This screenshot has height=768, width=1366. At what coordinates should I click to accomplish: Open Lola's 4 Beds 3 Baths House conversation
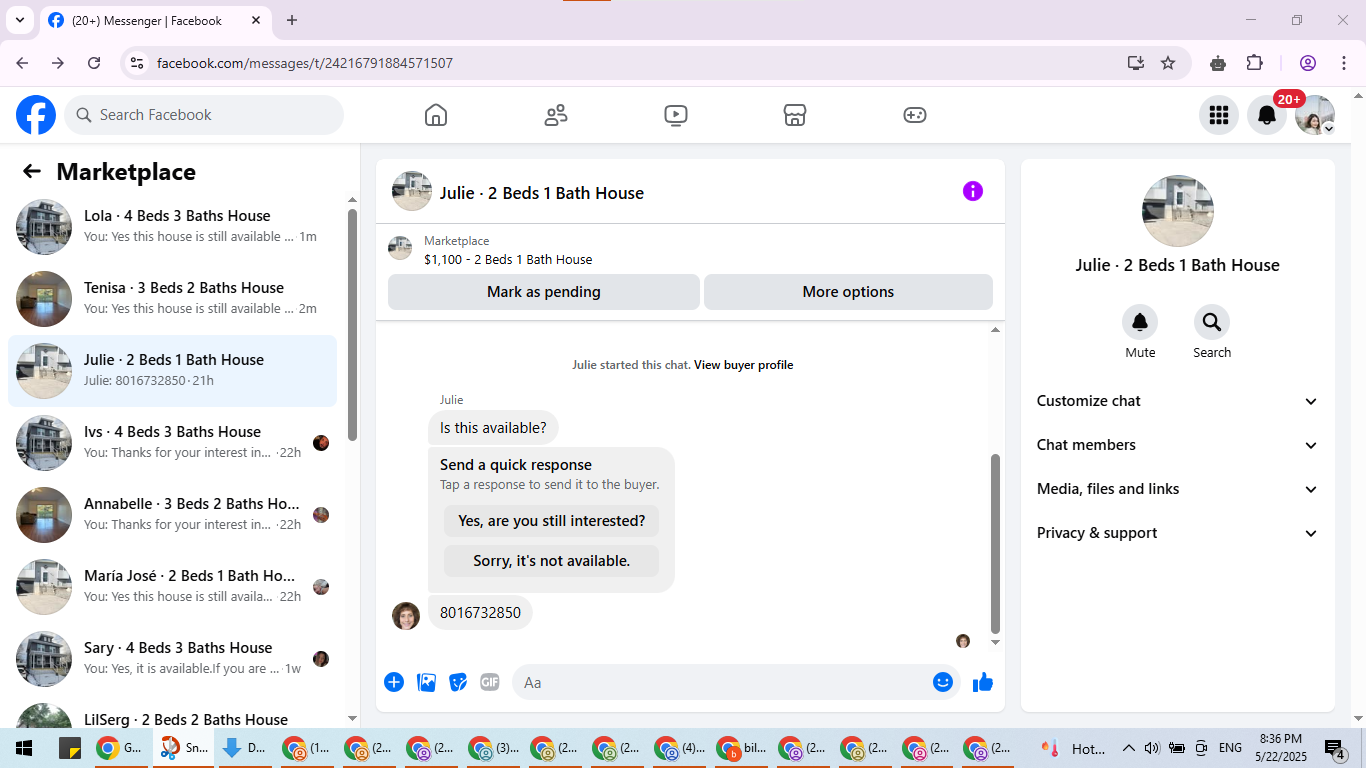pos(172,227)
